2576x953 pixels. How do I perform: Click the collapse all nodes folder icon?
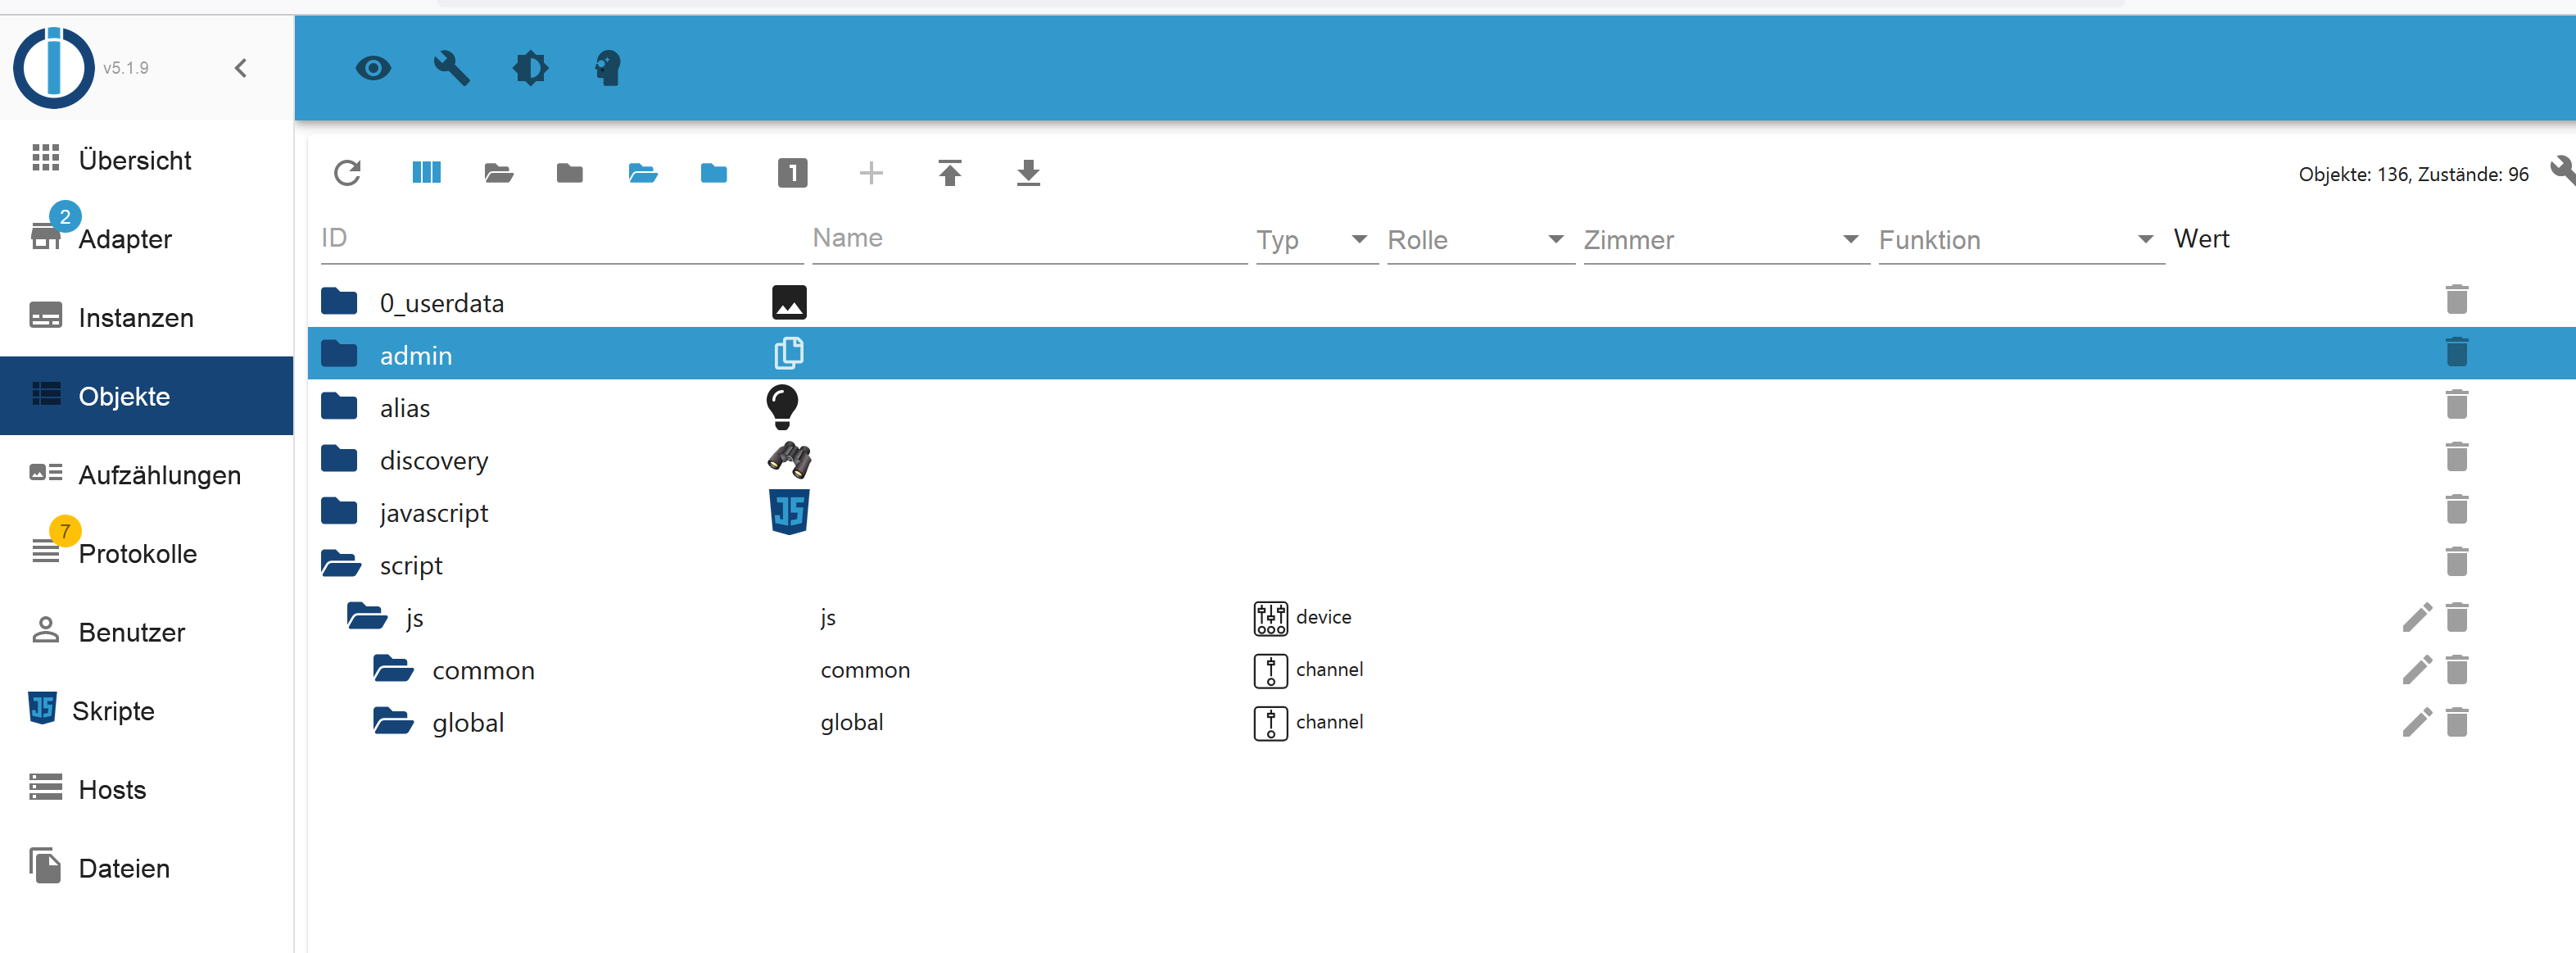[x=570, y=173]
